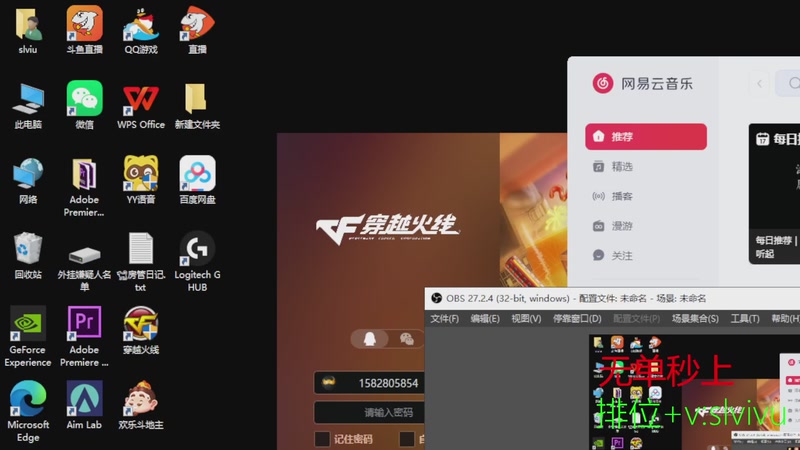Screen dimensions: 800x450
Task: Open 百度网盘 shortcut
Action: (x=197, y=173)
